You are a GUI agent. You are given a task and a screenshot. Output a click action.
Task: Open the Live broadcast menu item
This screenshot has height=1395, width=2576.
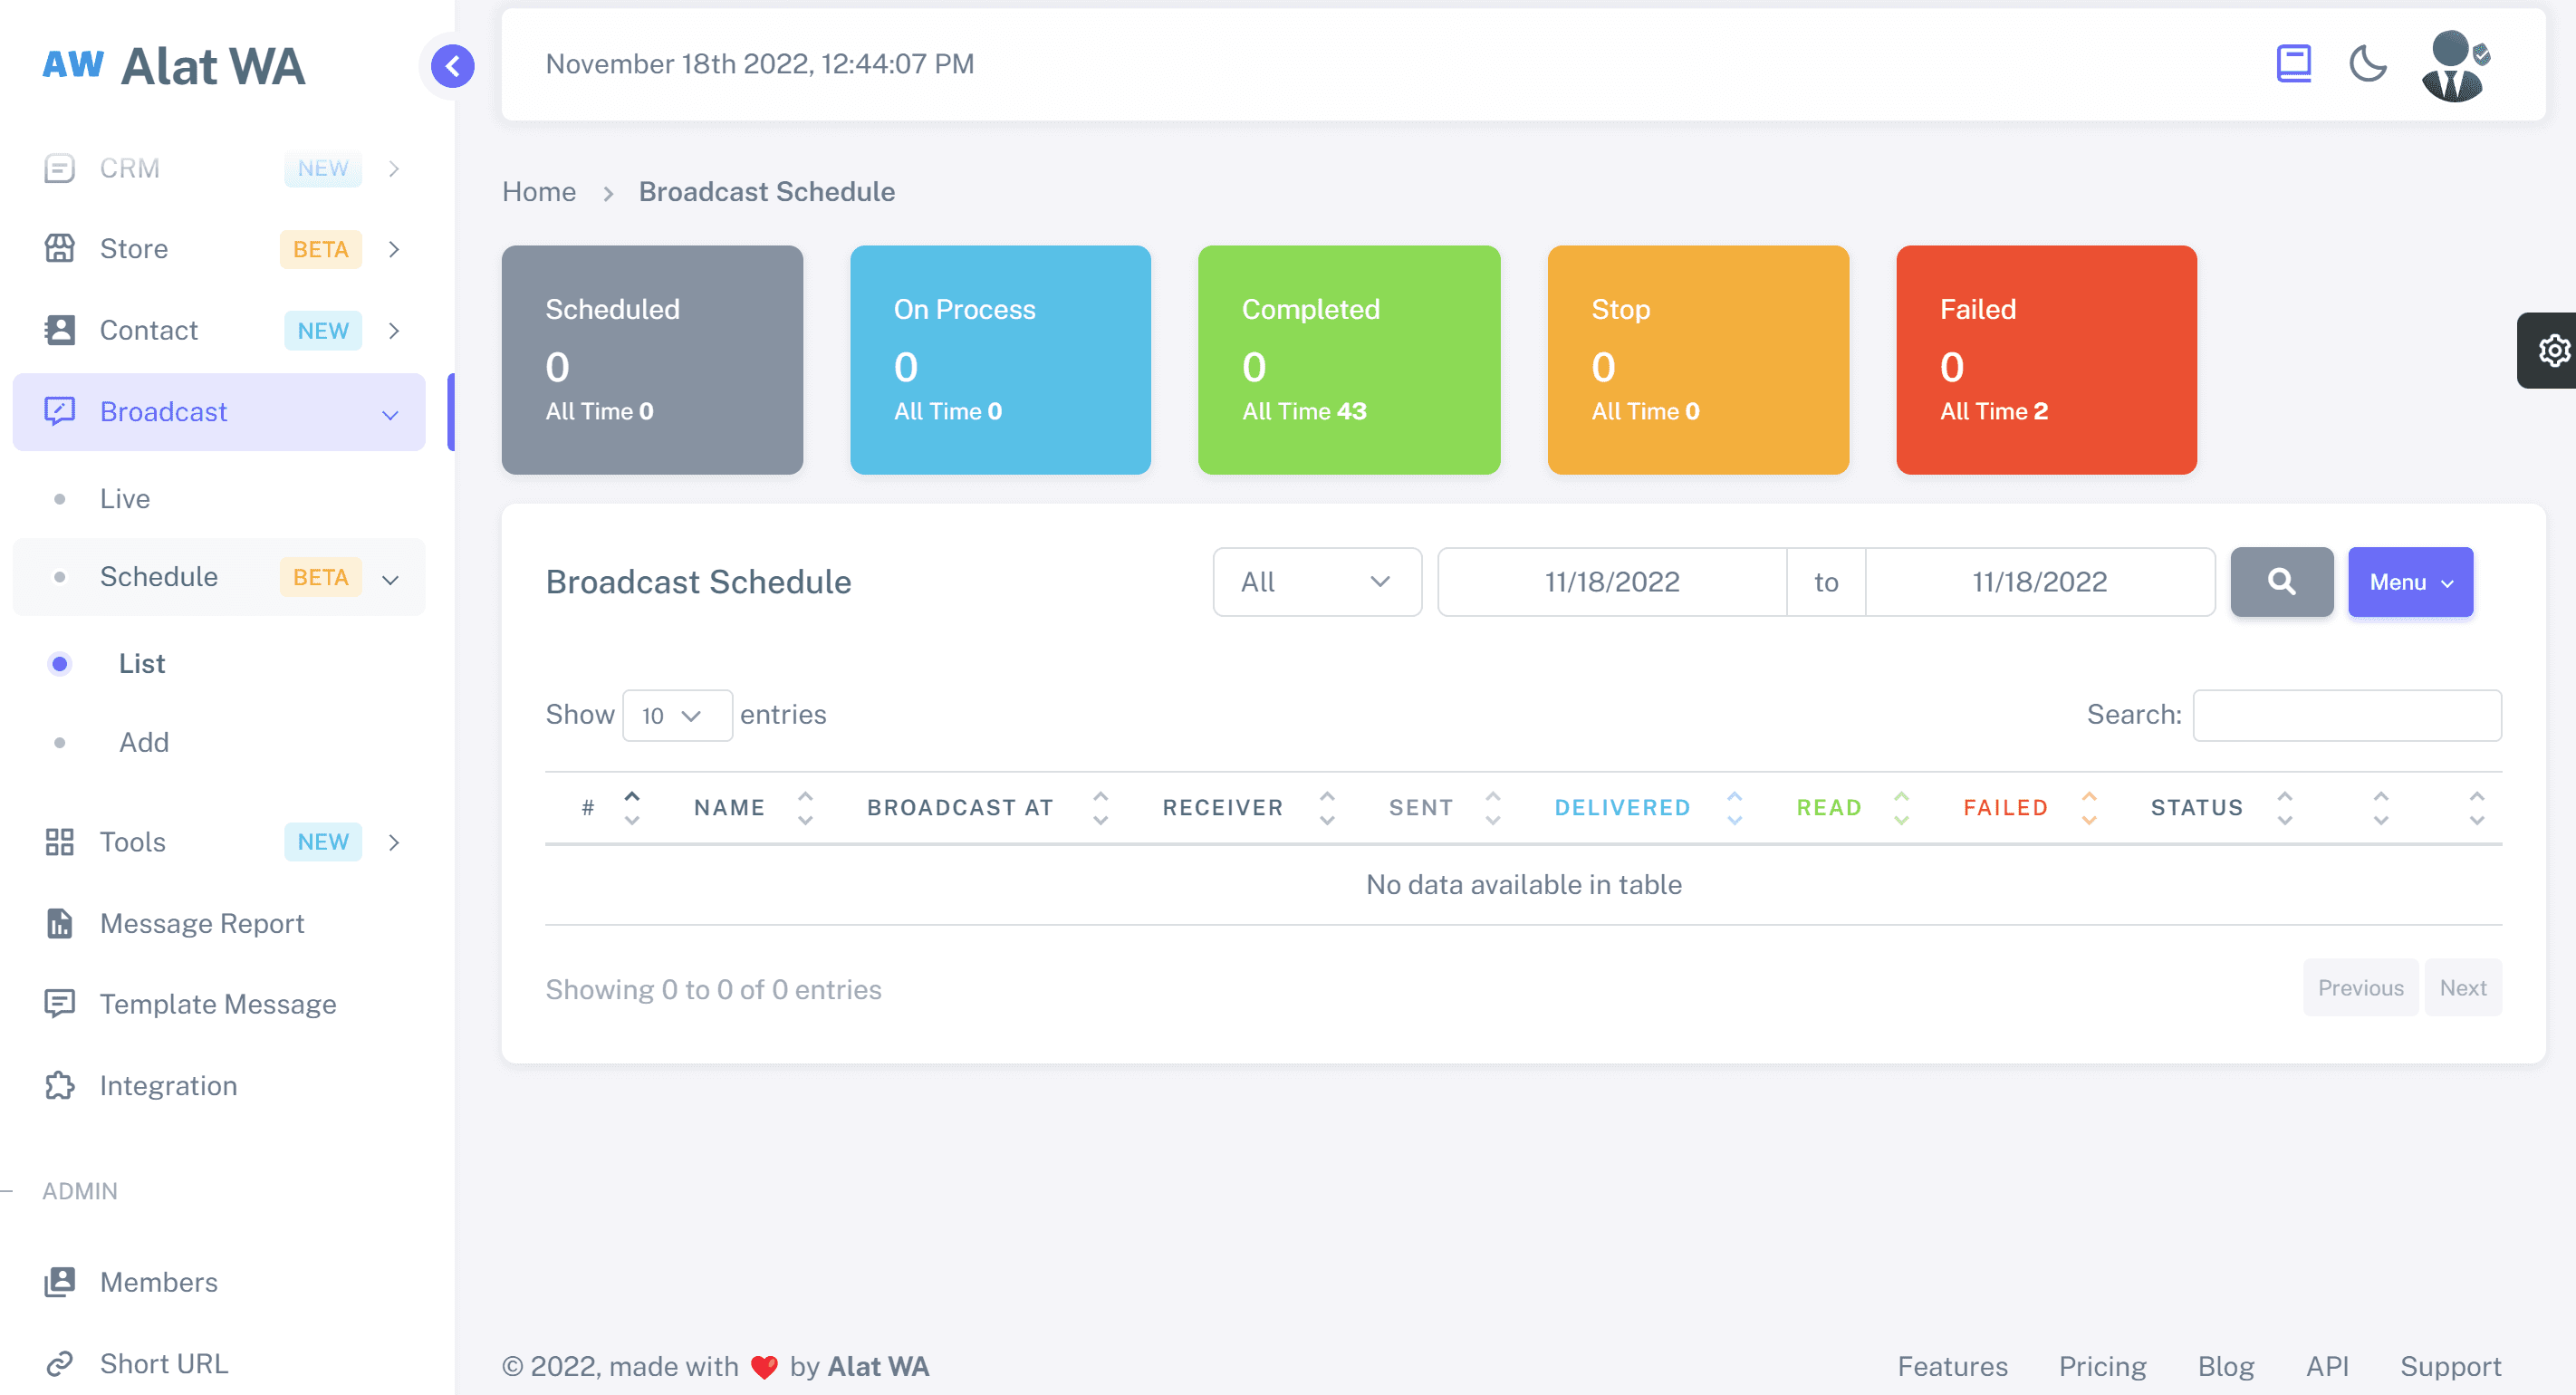[124, 498]
